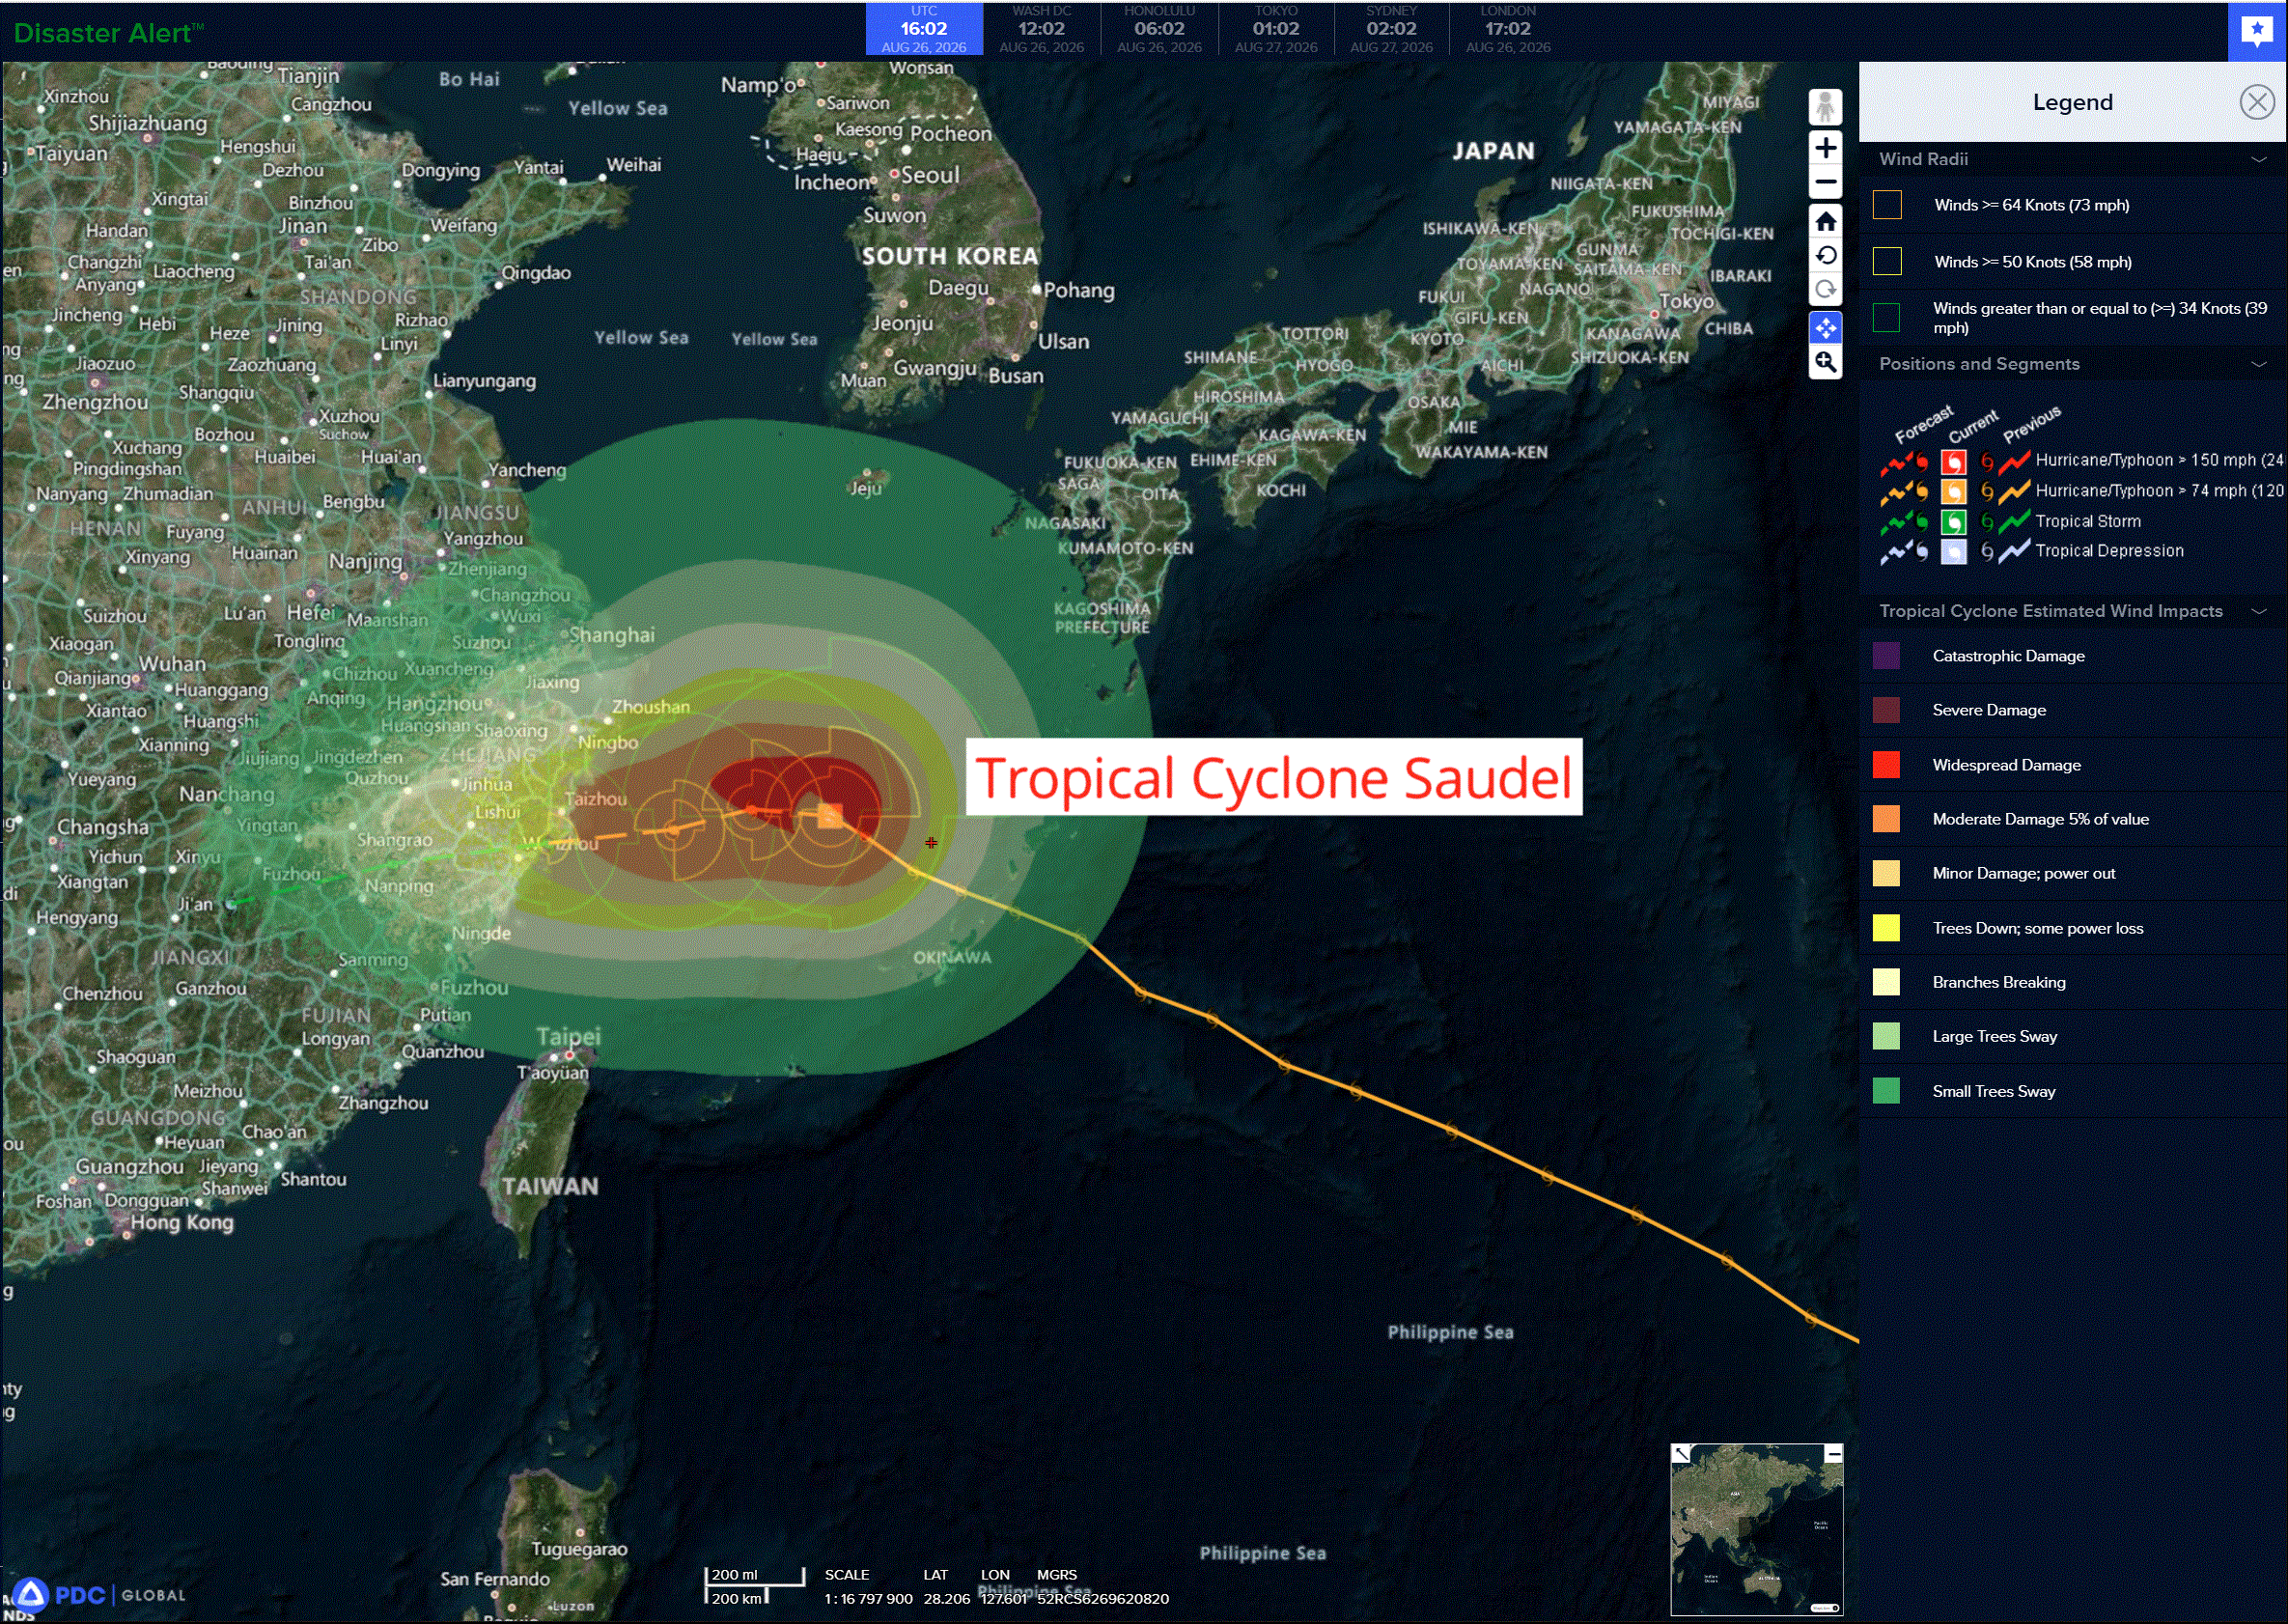Image resolution: width=2288 pixels, height=1624 pixels.
Task: Select the WASH DC time zone tab
Action: (x=1041, y=29)
